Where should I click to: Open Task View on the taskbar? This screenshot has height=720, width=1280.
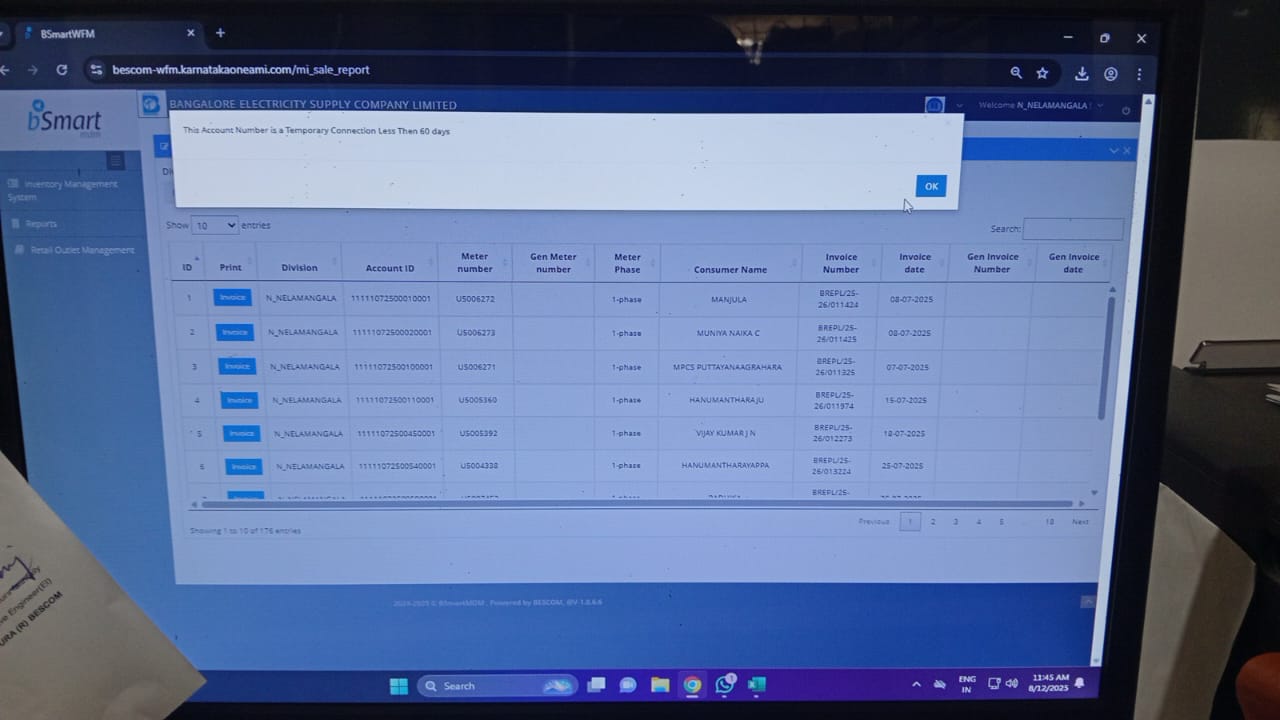[x=597, y=685]
